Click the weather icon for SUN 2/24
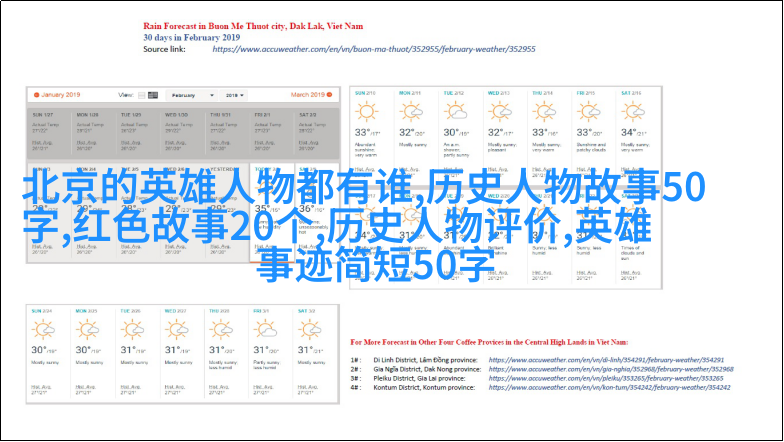This screenshot has height=442, width=784. pos(43,330)
